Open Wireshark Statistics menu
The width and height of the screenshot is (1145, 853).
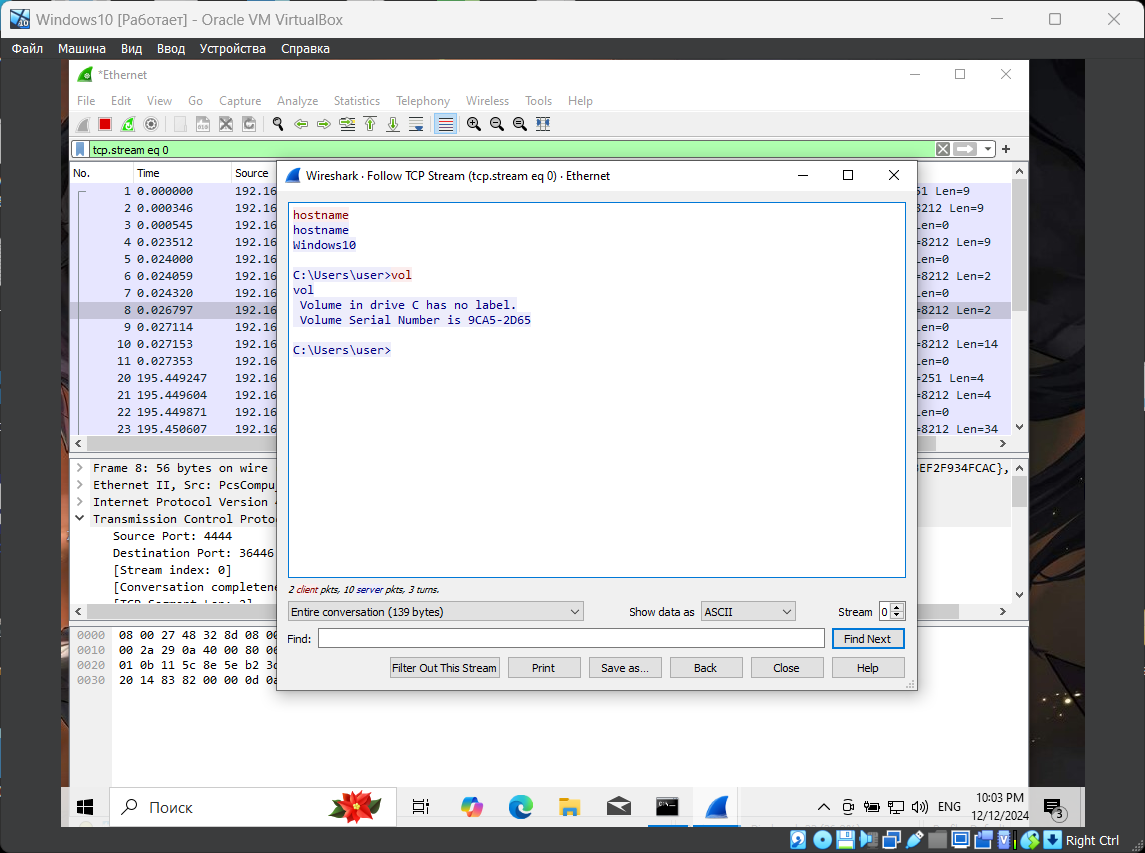tap(356, 101)
